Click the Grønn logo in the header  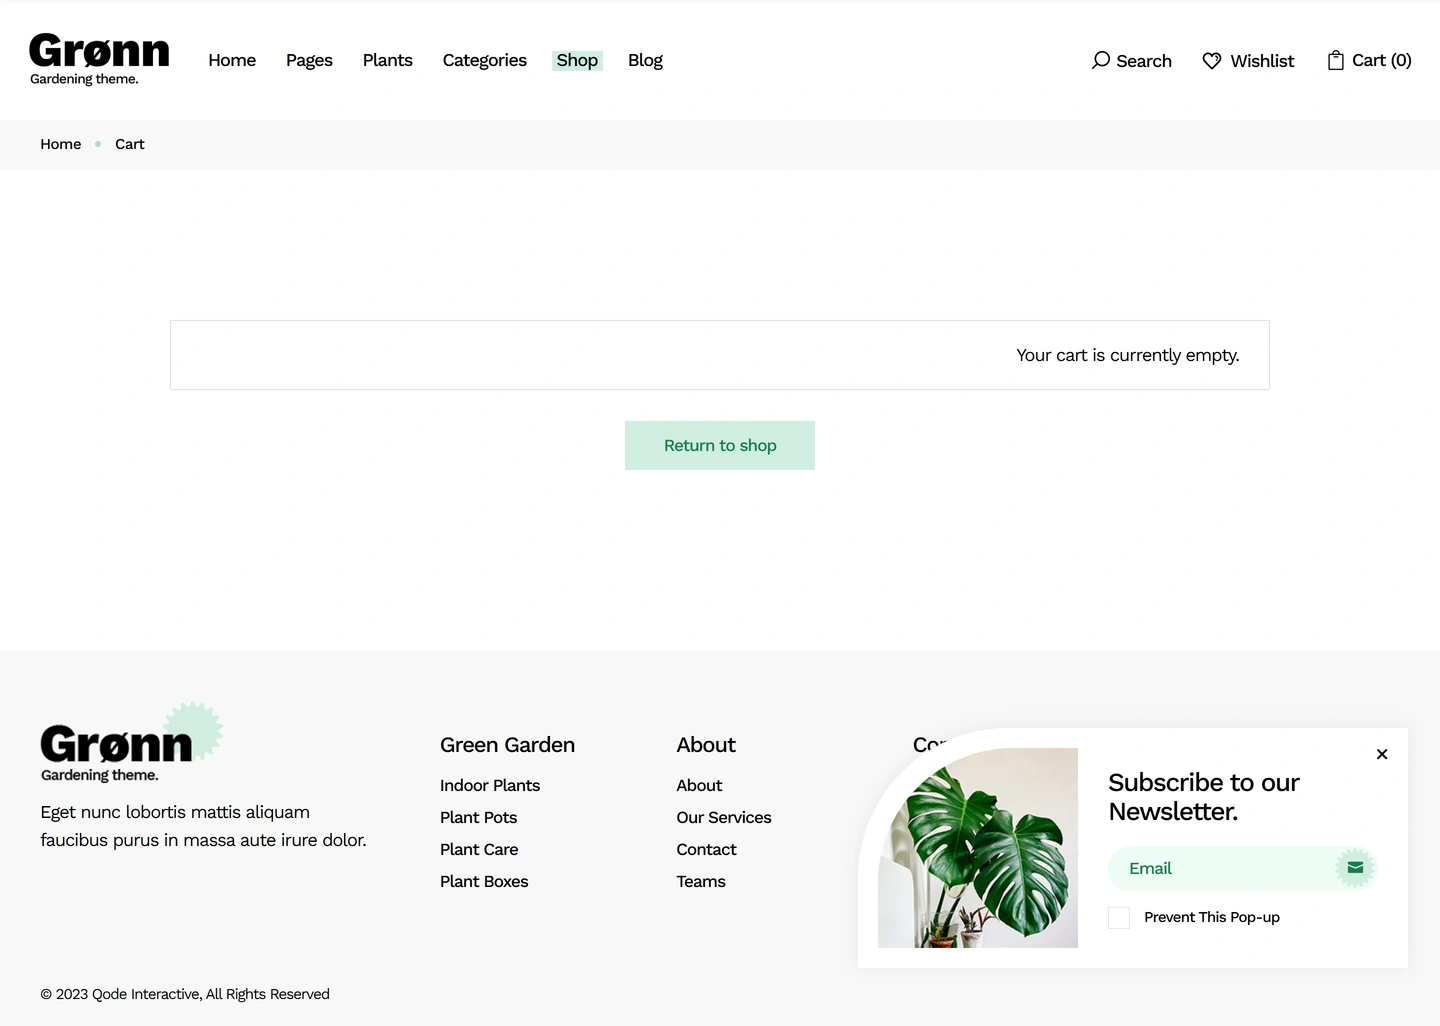(x=99, y=59)
